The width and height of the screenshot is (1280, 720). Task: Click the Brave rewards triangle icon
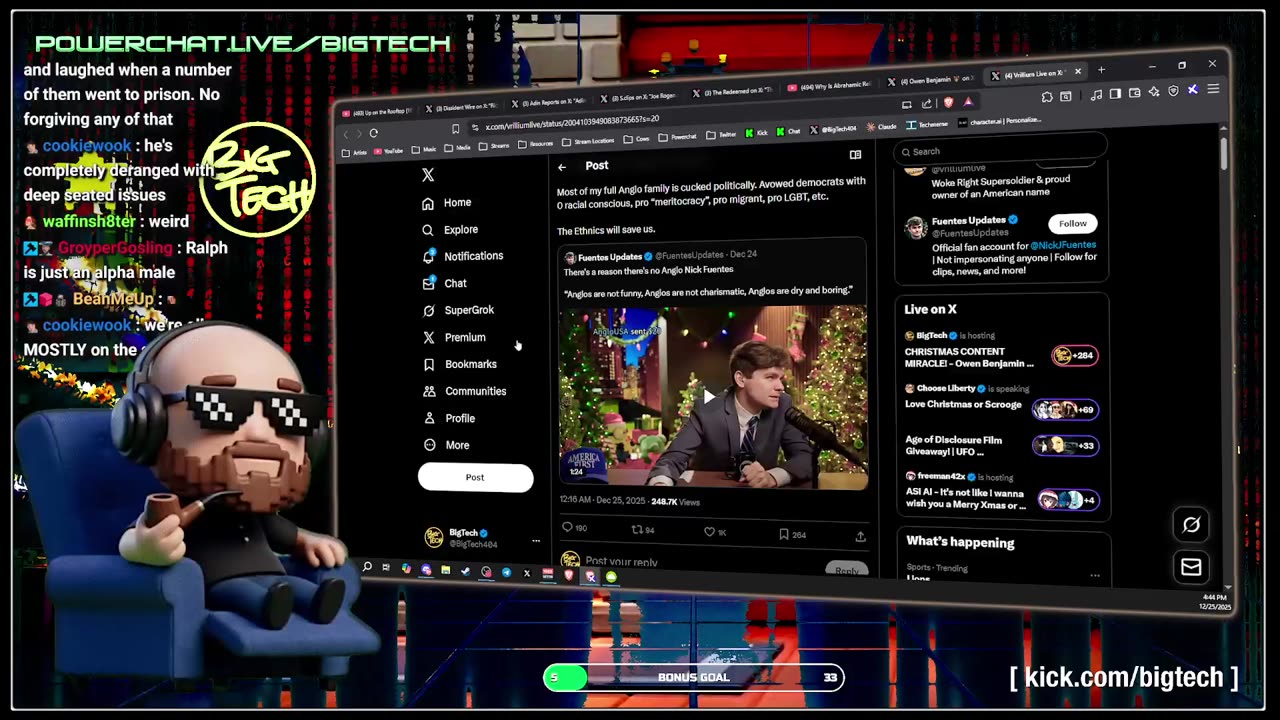click(x=968, y=102)
